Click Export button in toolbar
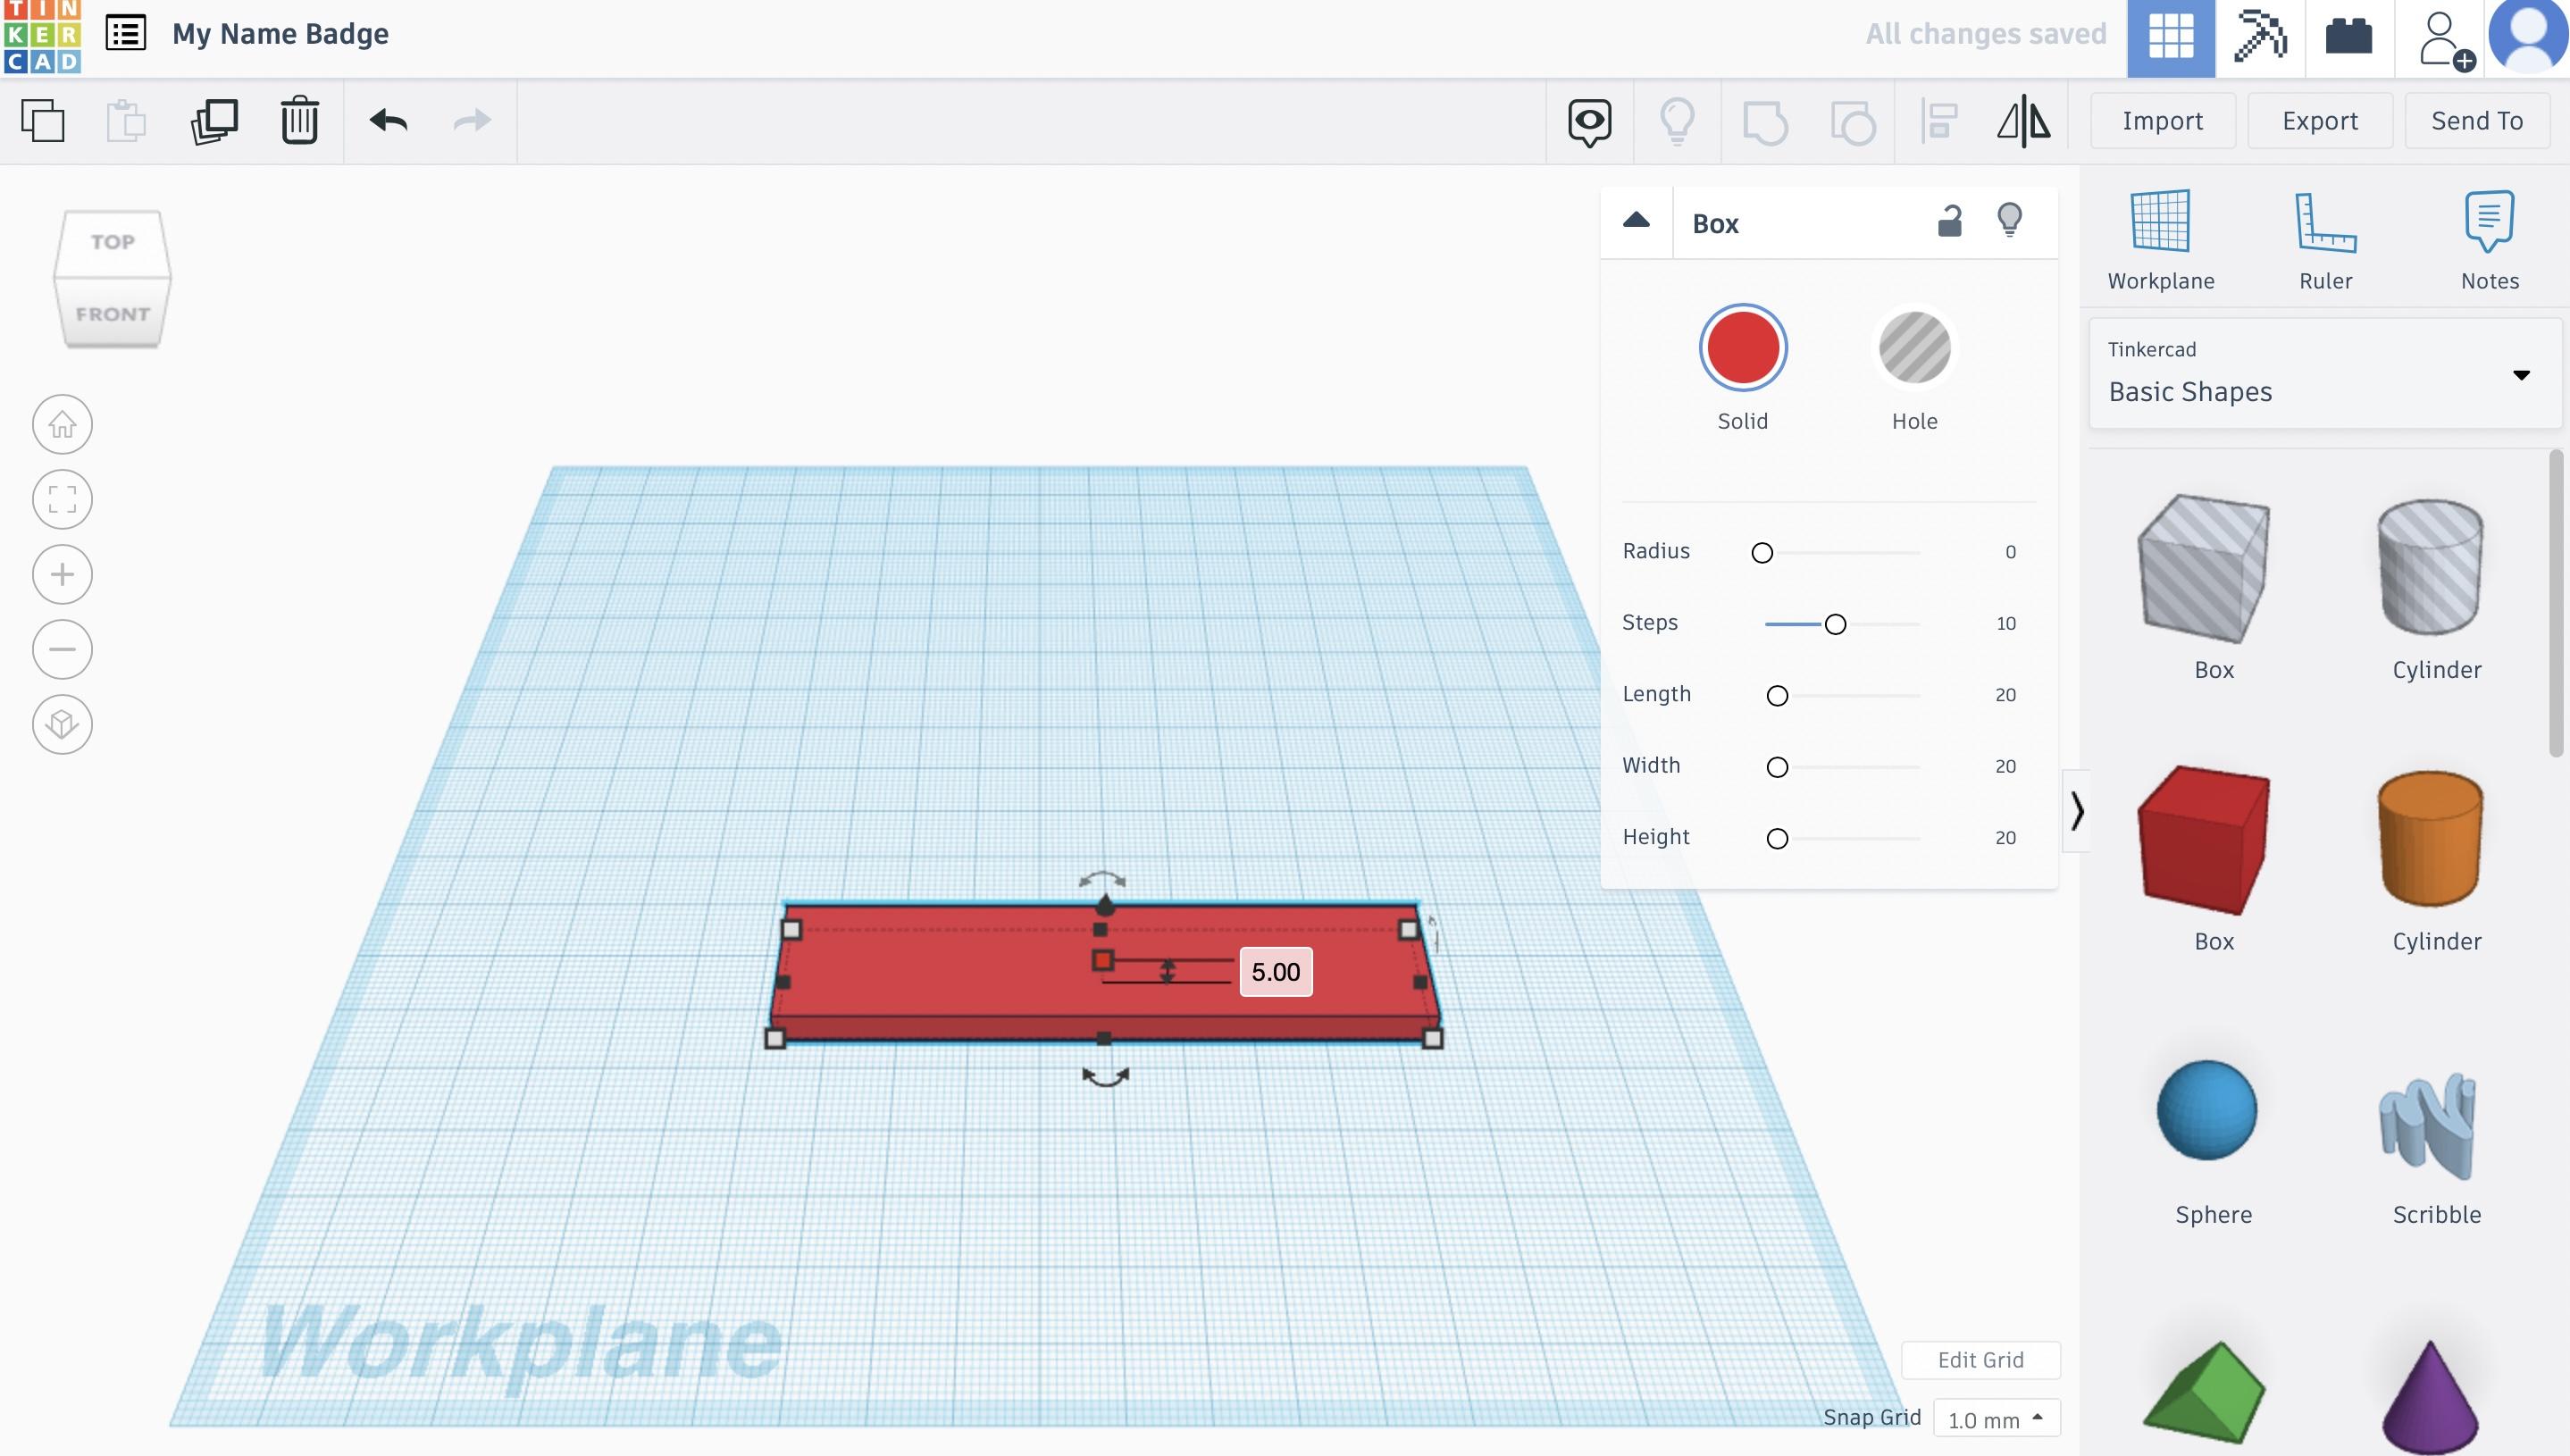 click(x=2317, y=120)
